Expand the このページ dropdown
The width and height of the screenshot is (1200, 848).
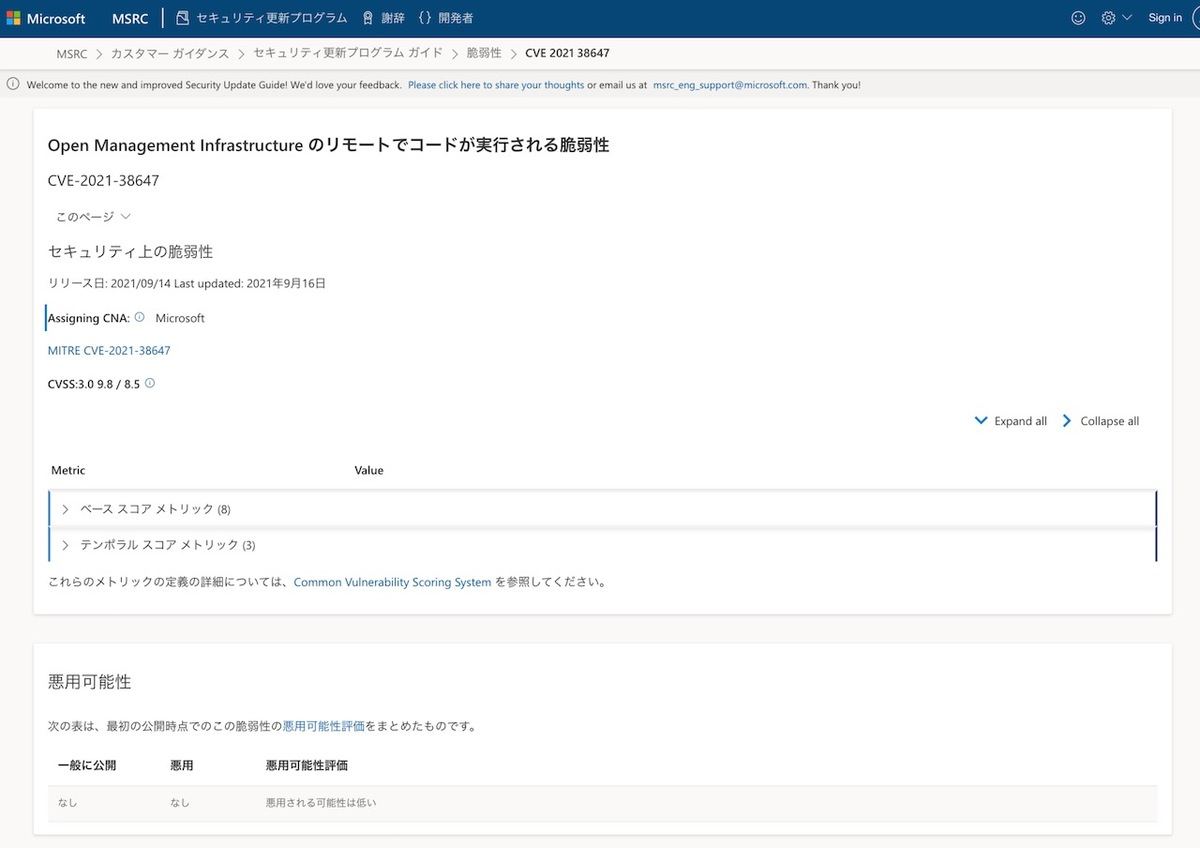point(93,216)
